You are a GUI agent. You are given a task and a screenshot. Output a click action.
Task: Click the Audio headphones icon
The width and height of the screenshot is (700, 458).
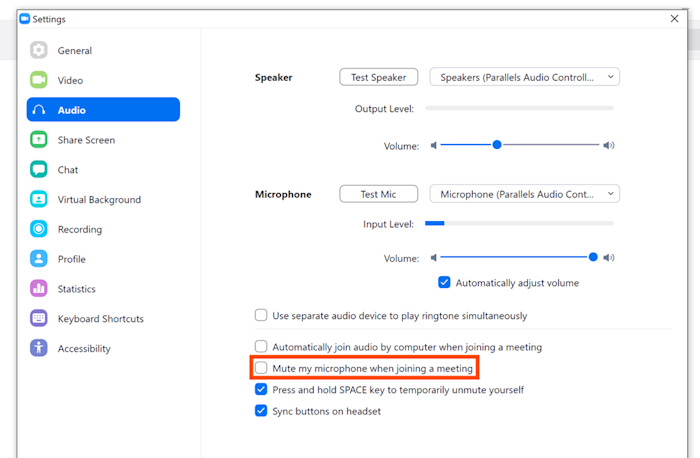39,110
